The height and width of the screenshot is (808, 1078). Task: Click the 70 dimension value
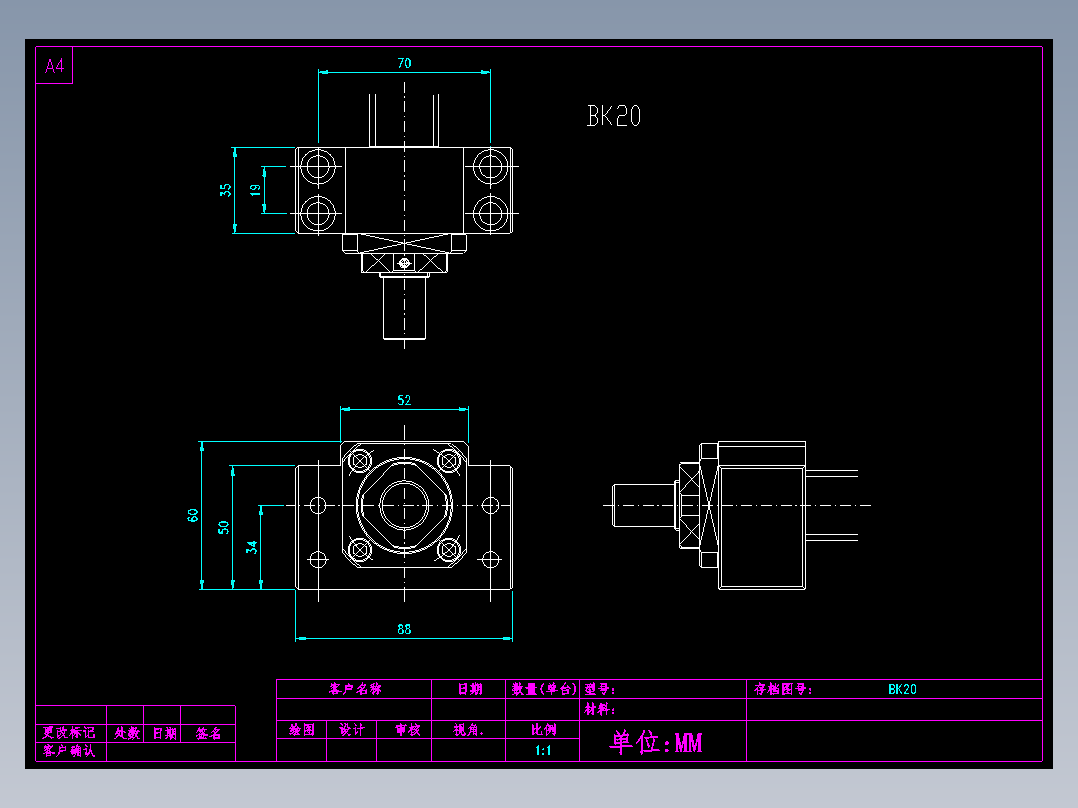coord(404,63)
